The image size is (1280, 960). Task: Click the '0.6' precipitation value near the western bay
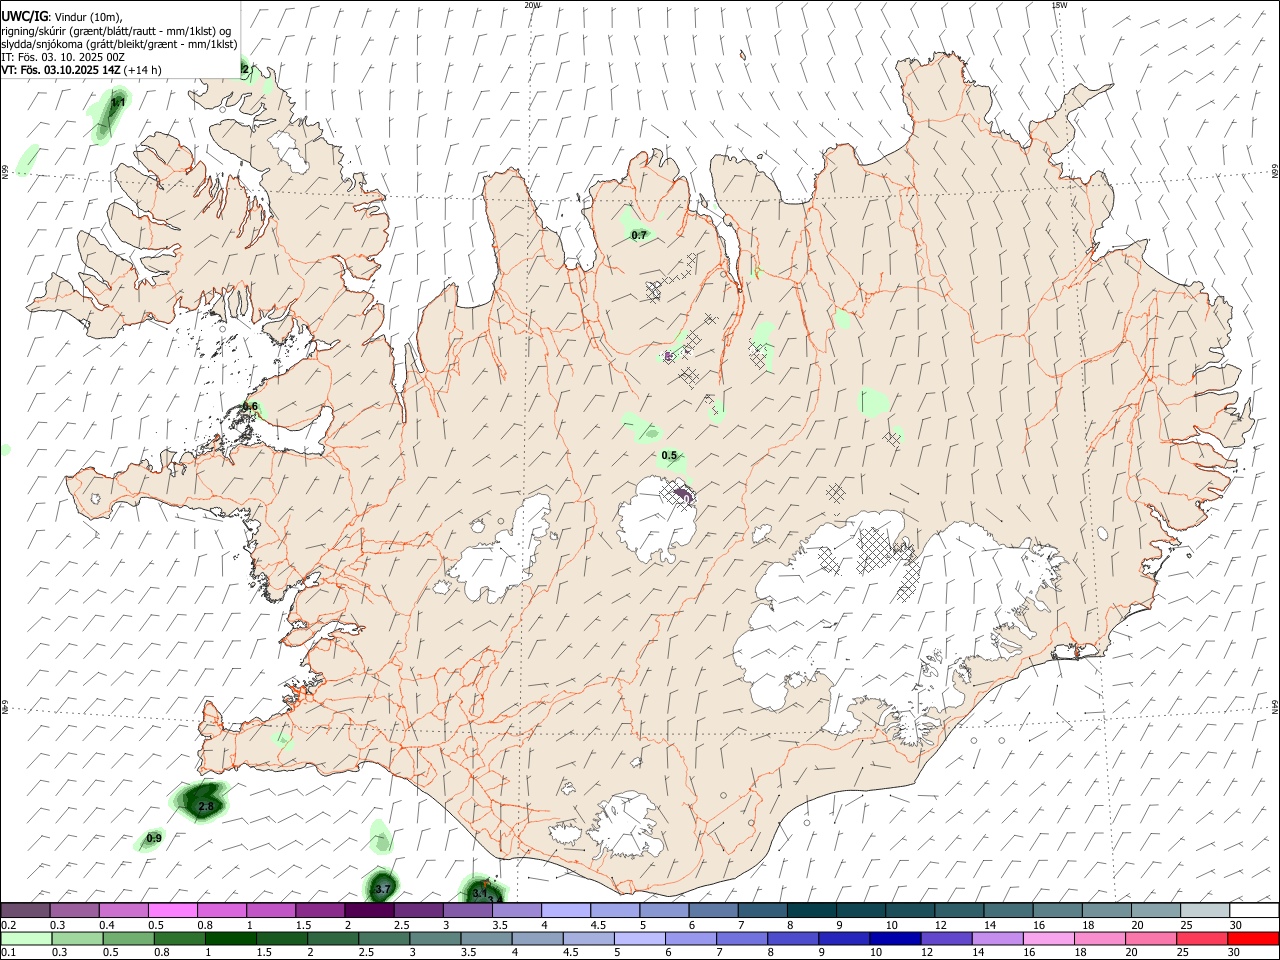[250, 406]
